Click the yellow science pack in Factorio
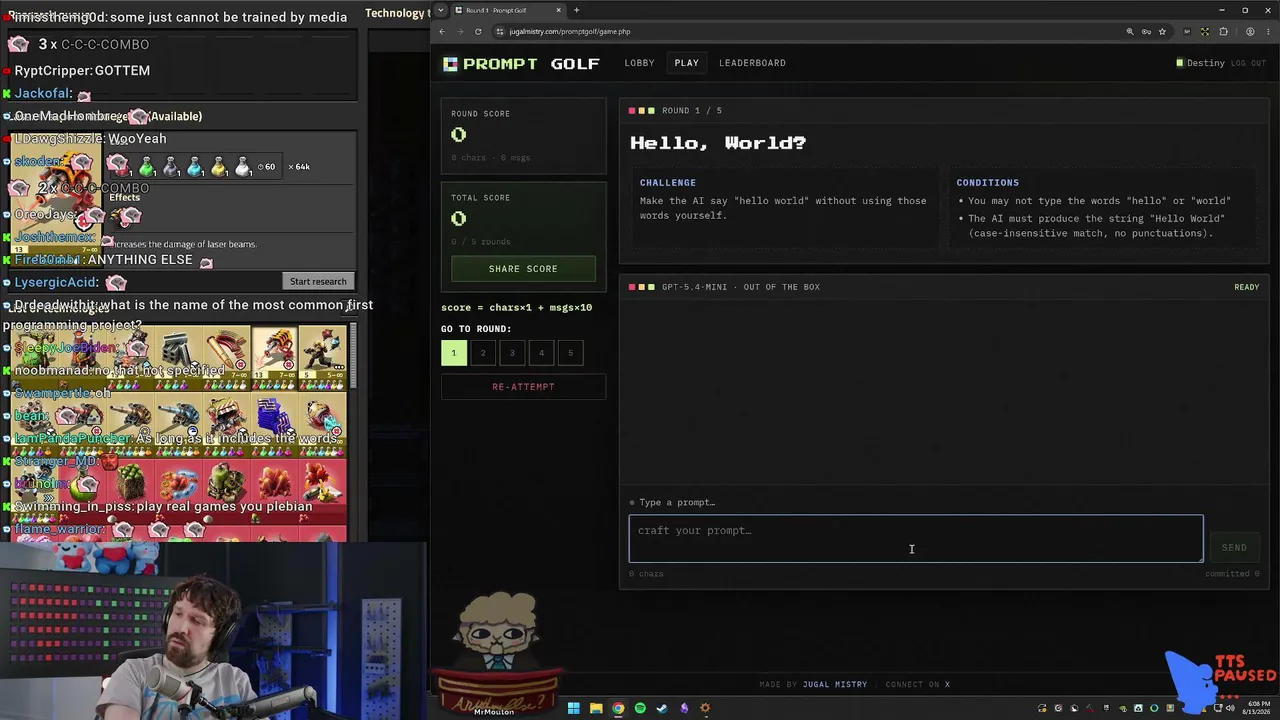Screen dimensions: 1280x720 [219, 166]
